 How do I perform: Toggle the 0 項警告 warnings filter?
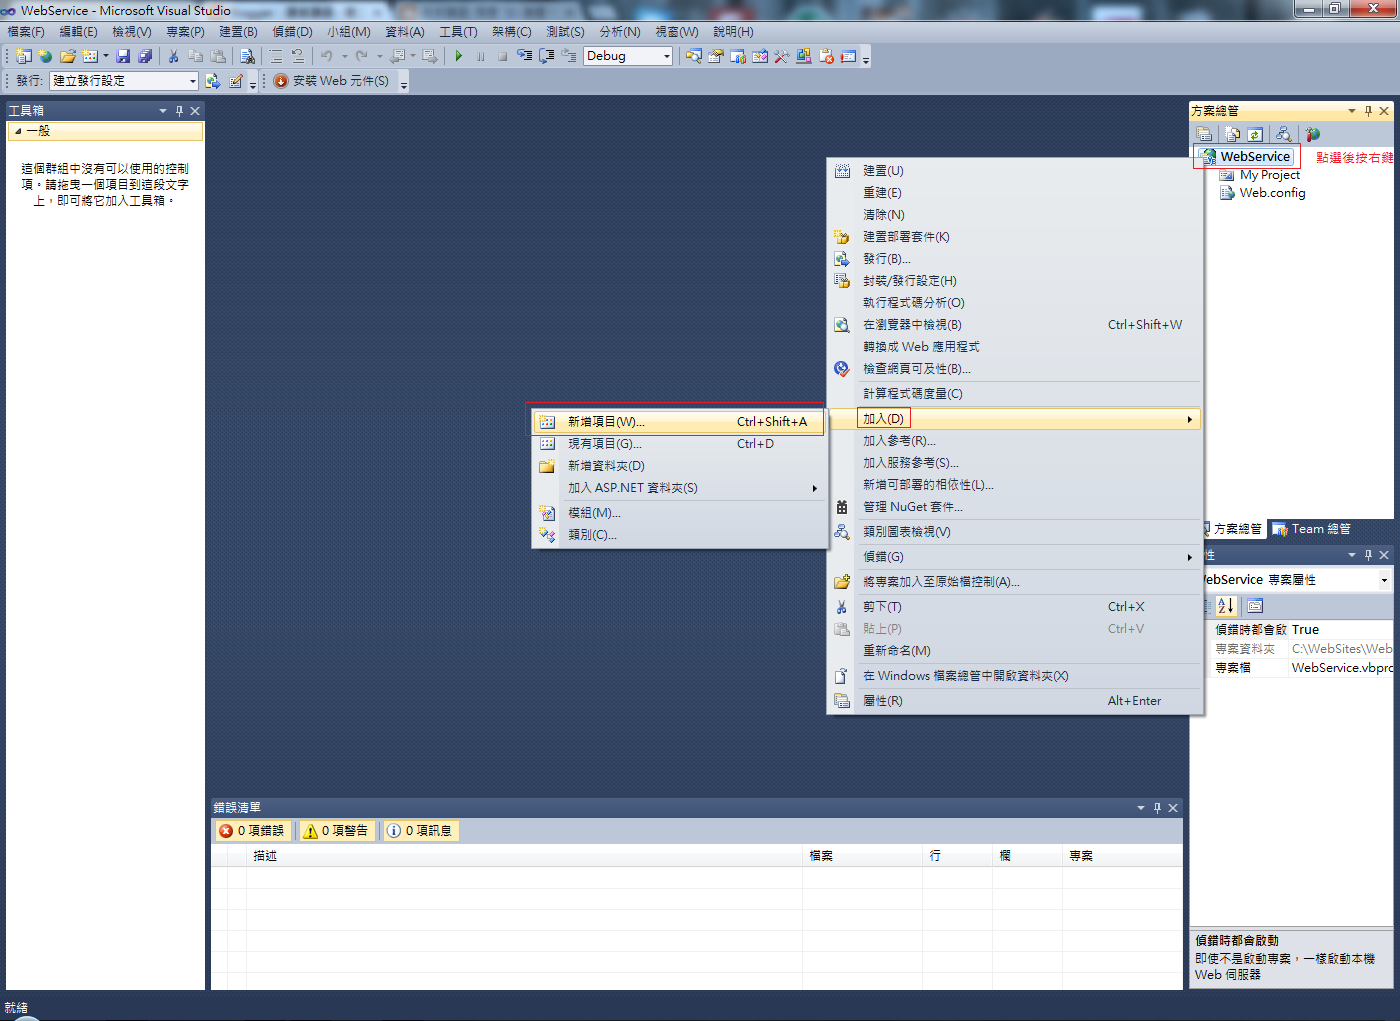click(x=337, y=831)
